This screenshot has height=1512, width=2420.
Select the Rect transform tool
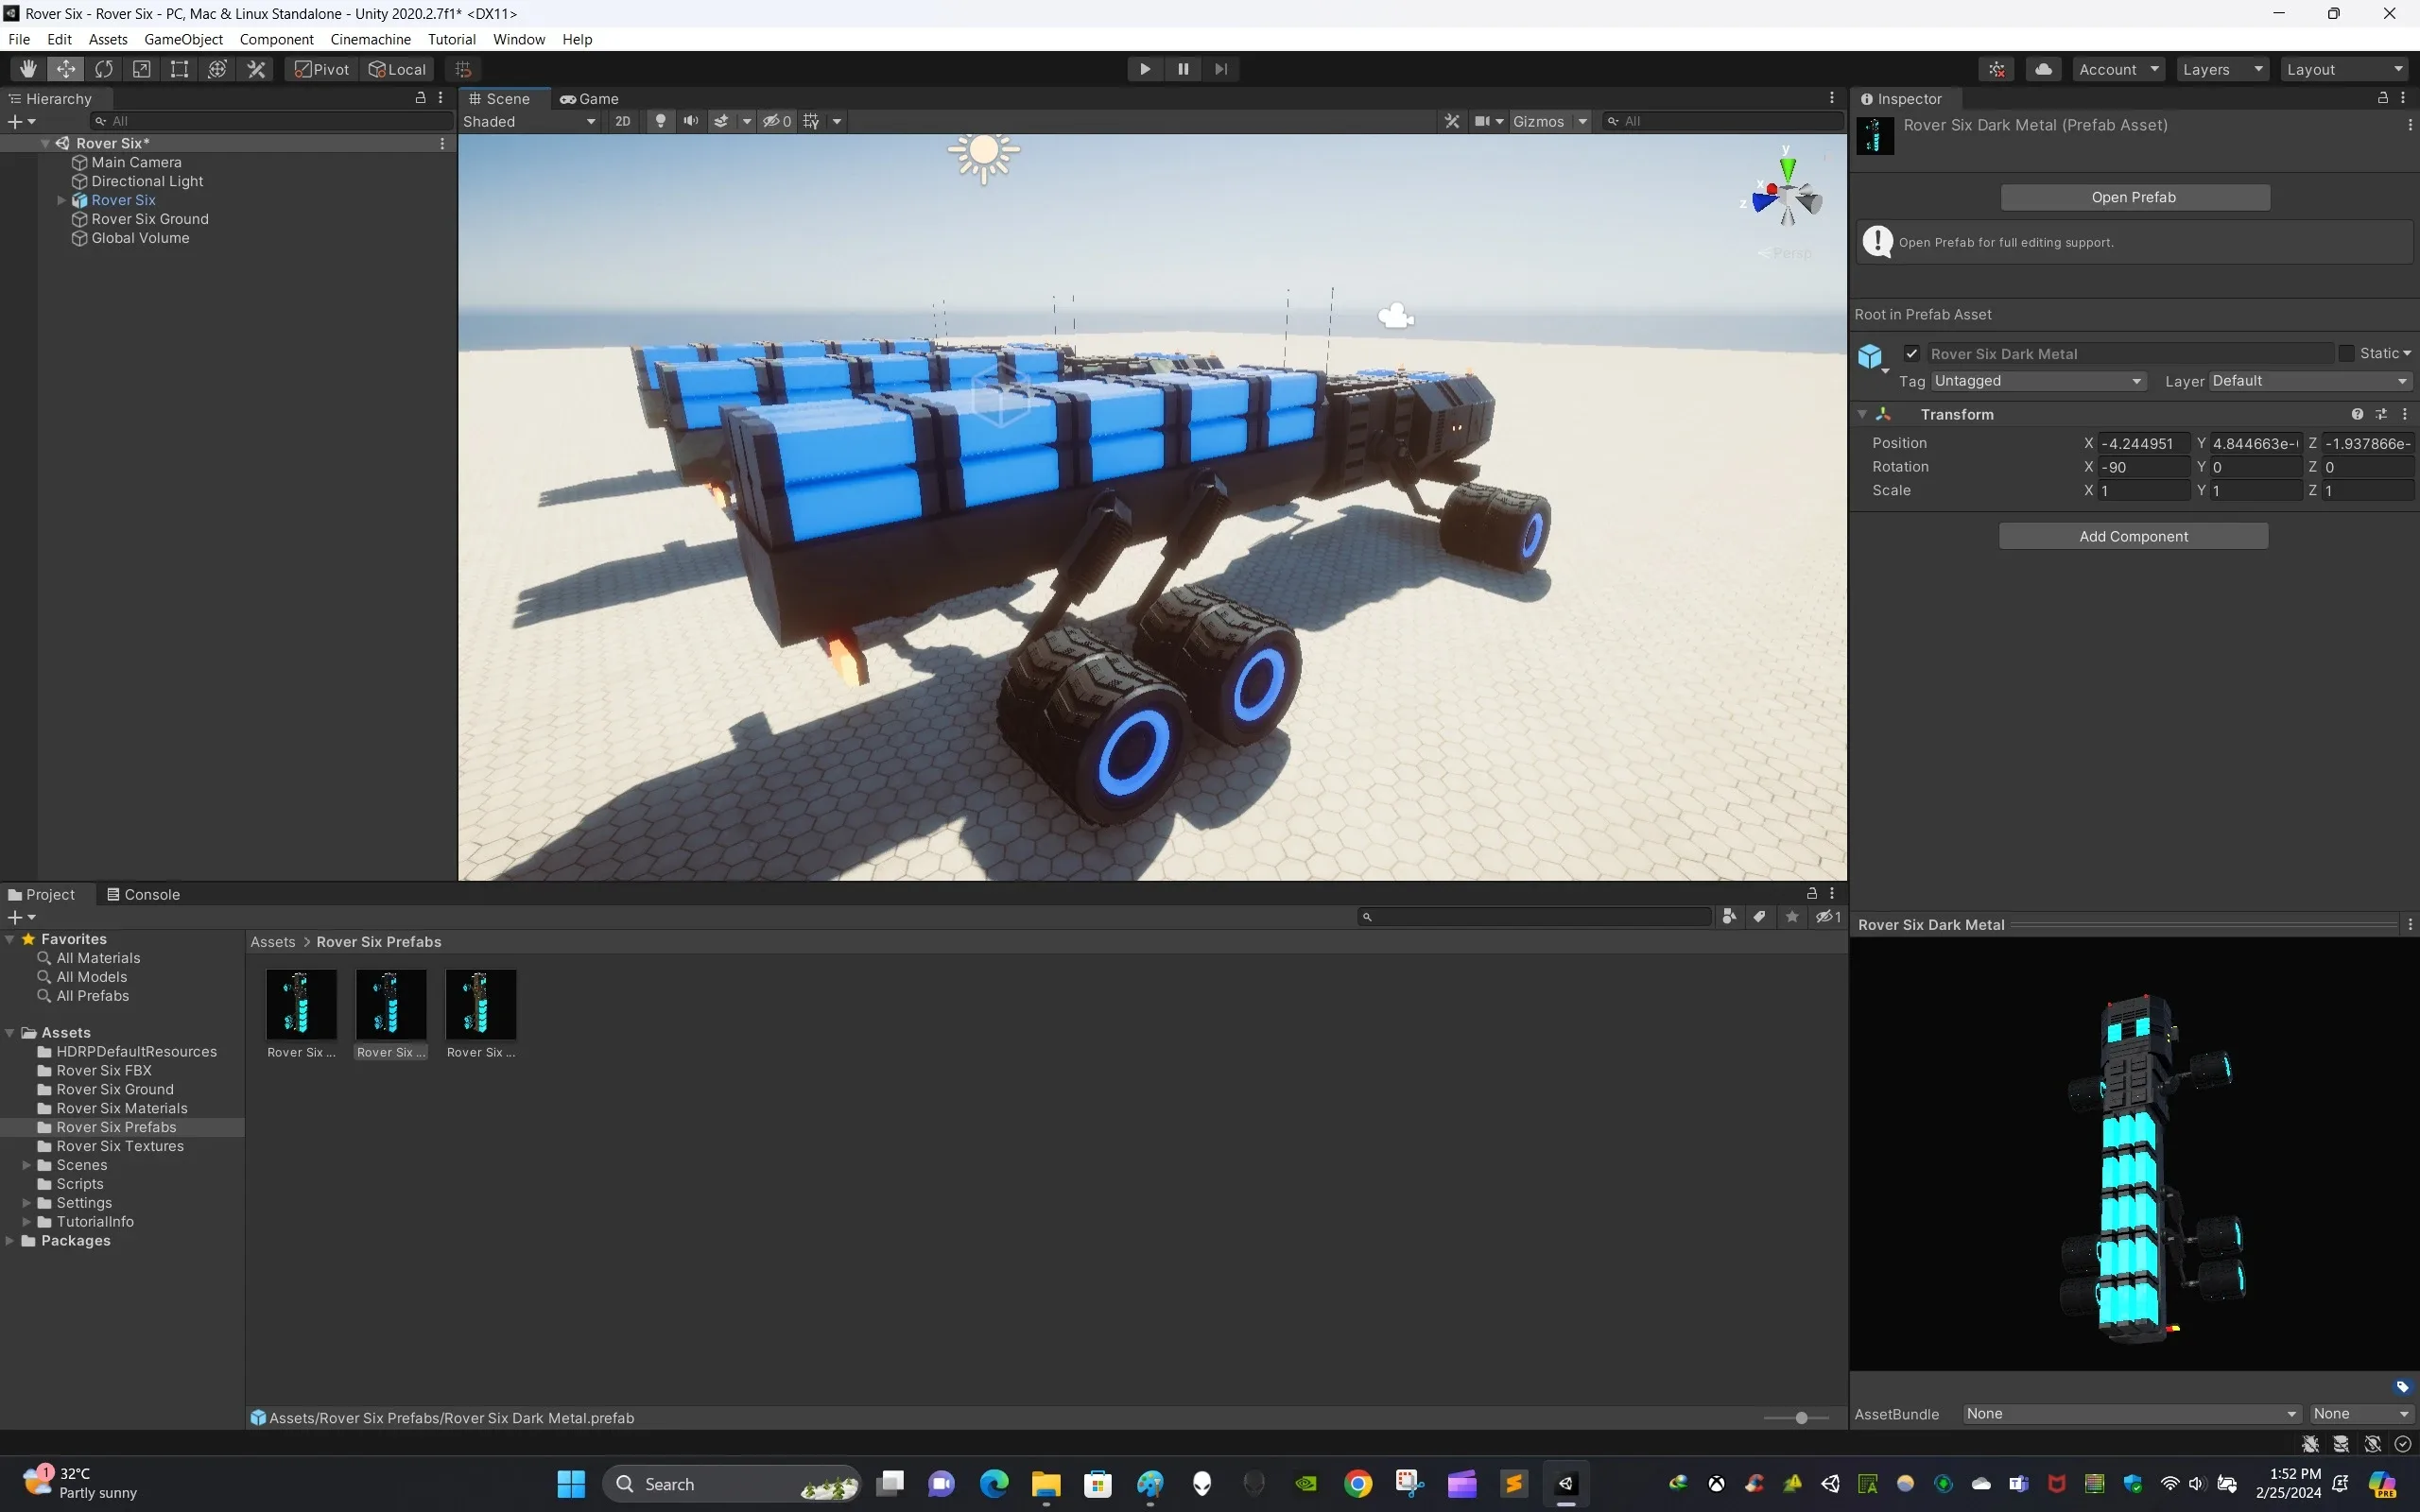[180, 69]
